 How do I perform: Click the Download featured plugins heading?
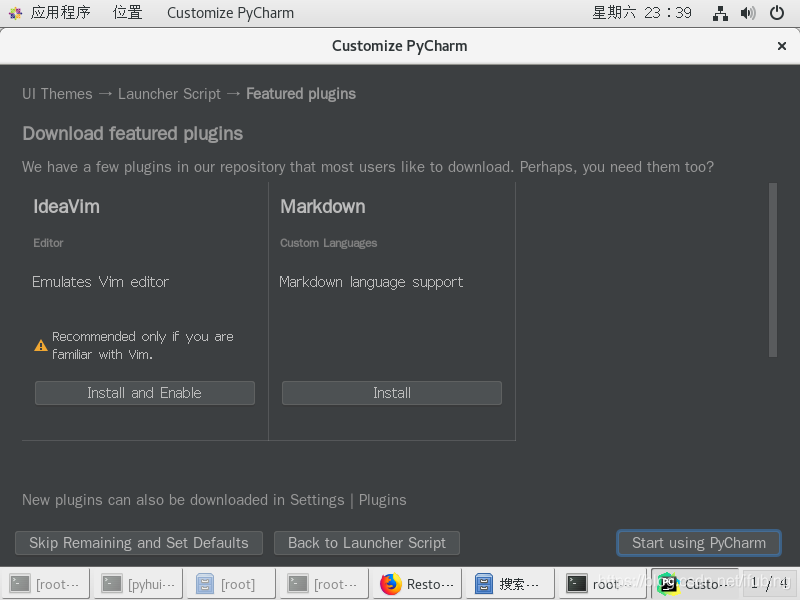[x=133, y=134]
